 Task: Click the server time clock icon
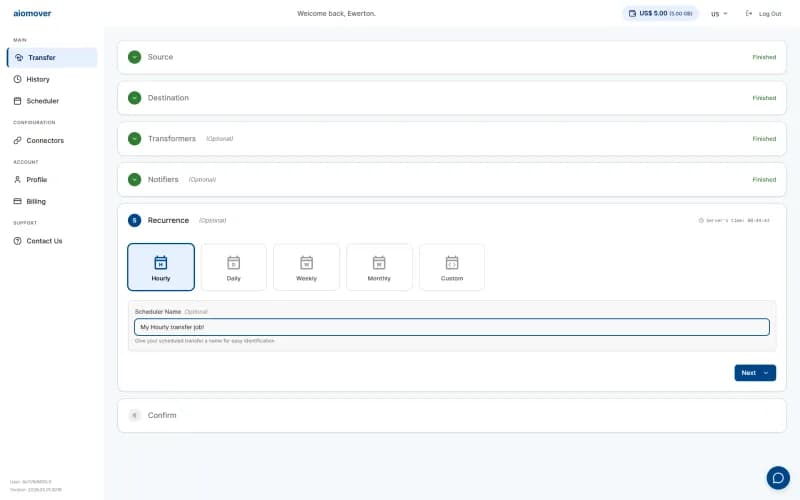tap(701, 220)
